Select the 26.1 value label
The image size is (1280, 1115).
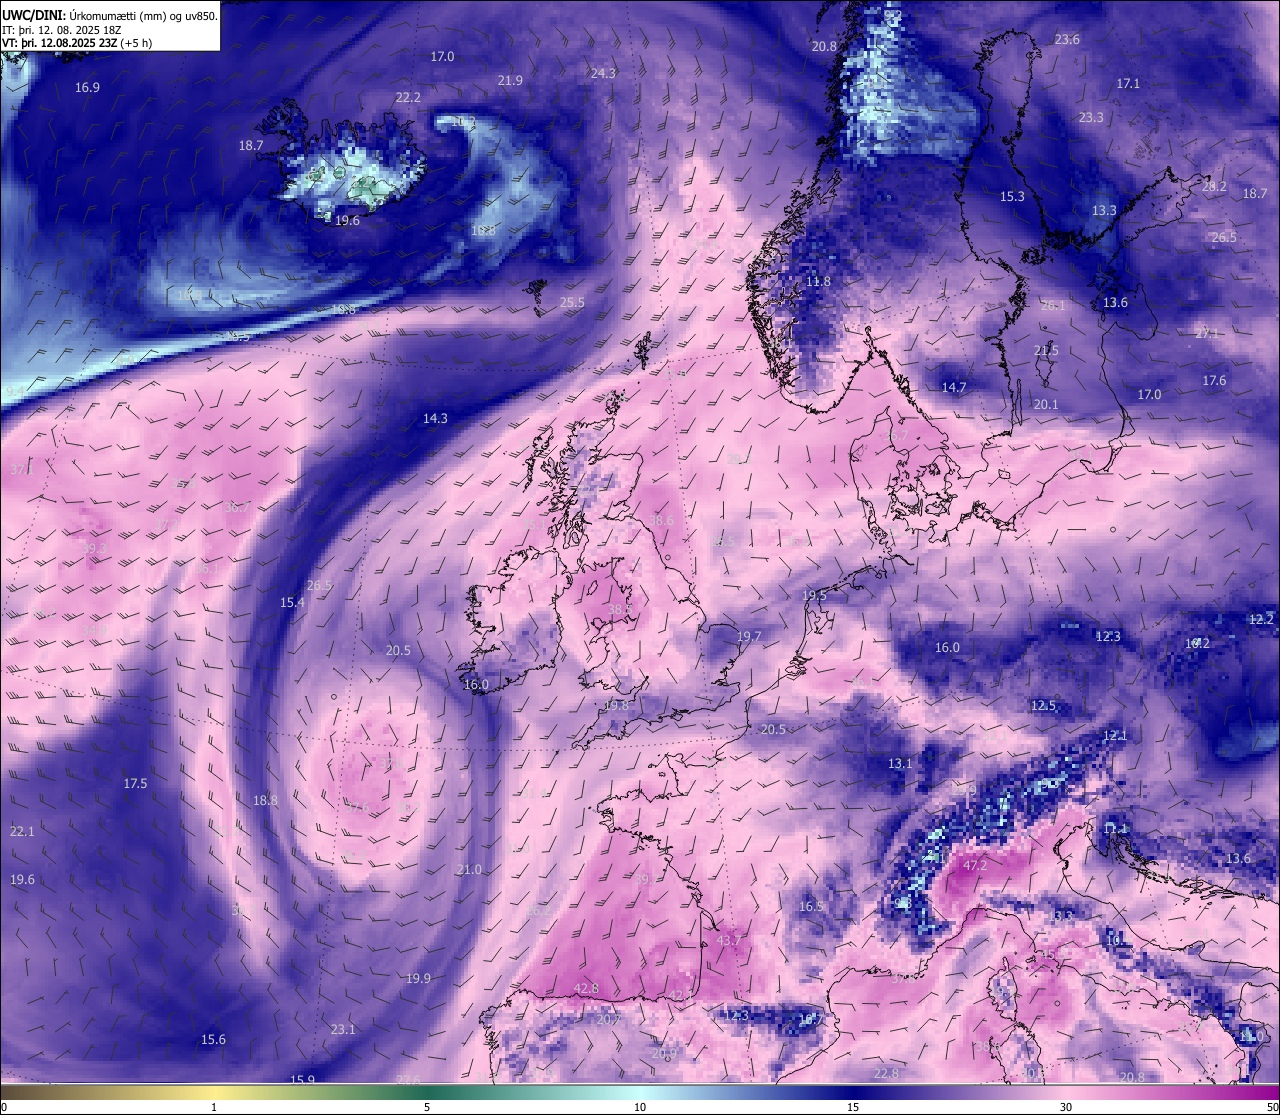[1053, 306]
